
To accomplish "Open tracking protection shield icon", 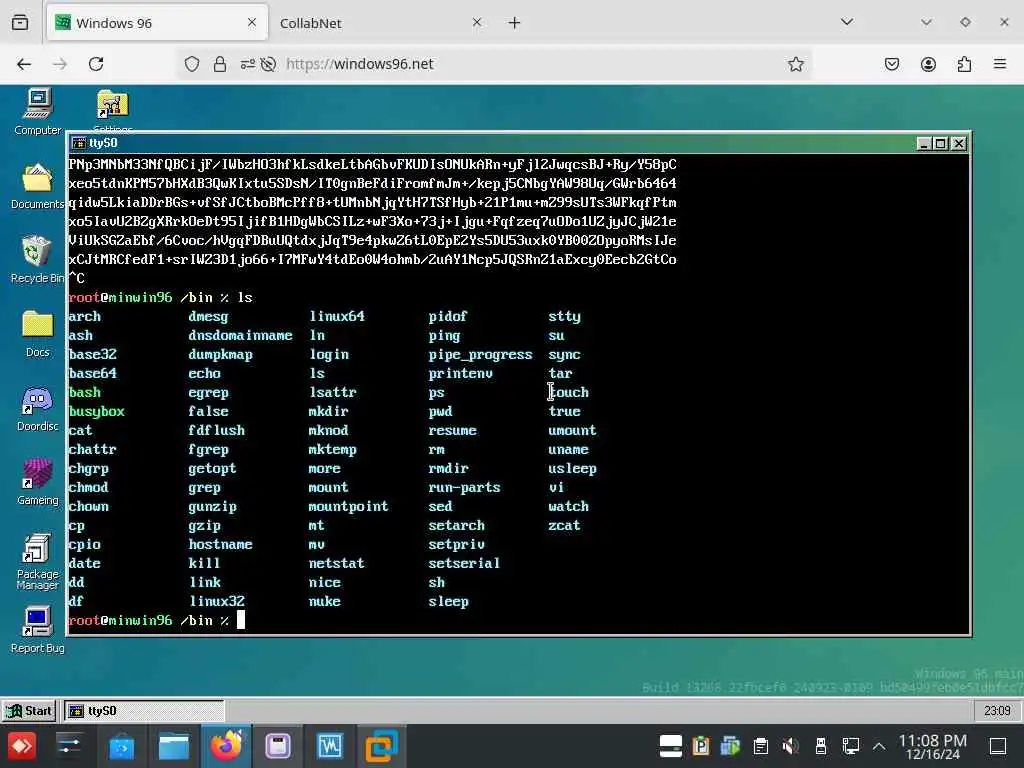I will (191, 64).
